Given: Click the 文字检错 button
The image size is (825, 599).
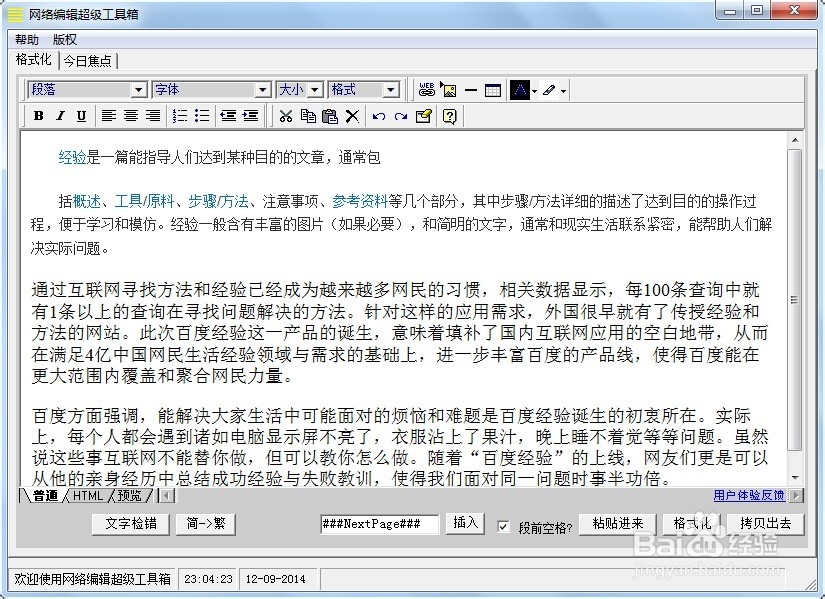Looking at the screenshot, I should click(x=130, y=524).
